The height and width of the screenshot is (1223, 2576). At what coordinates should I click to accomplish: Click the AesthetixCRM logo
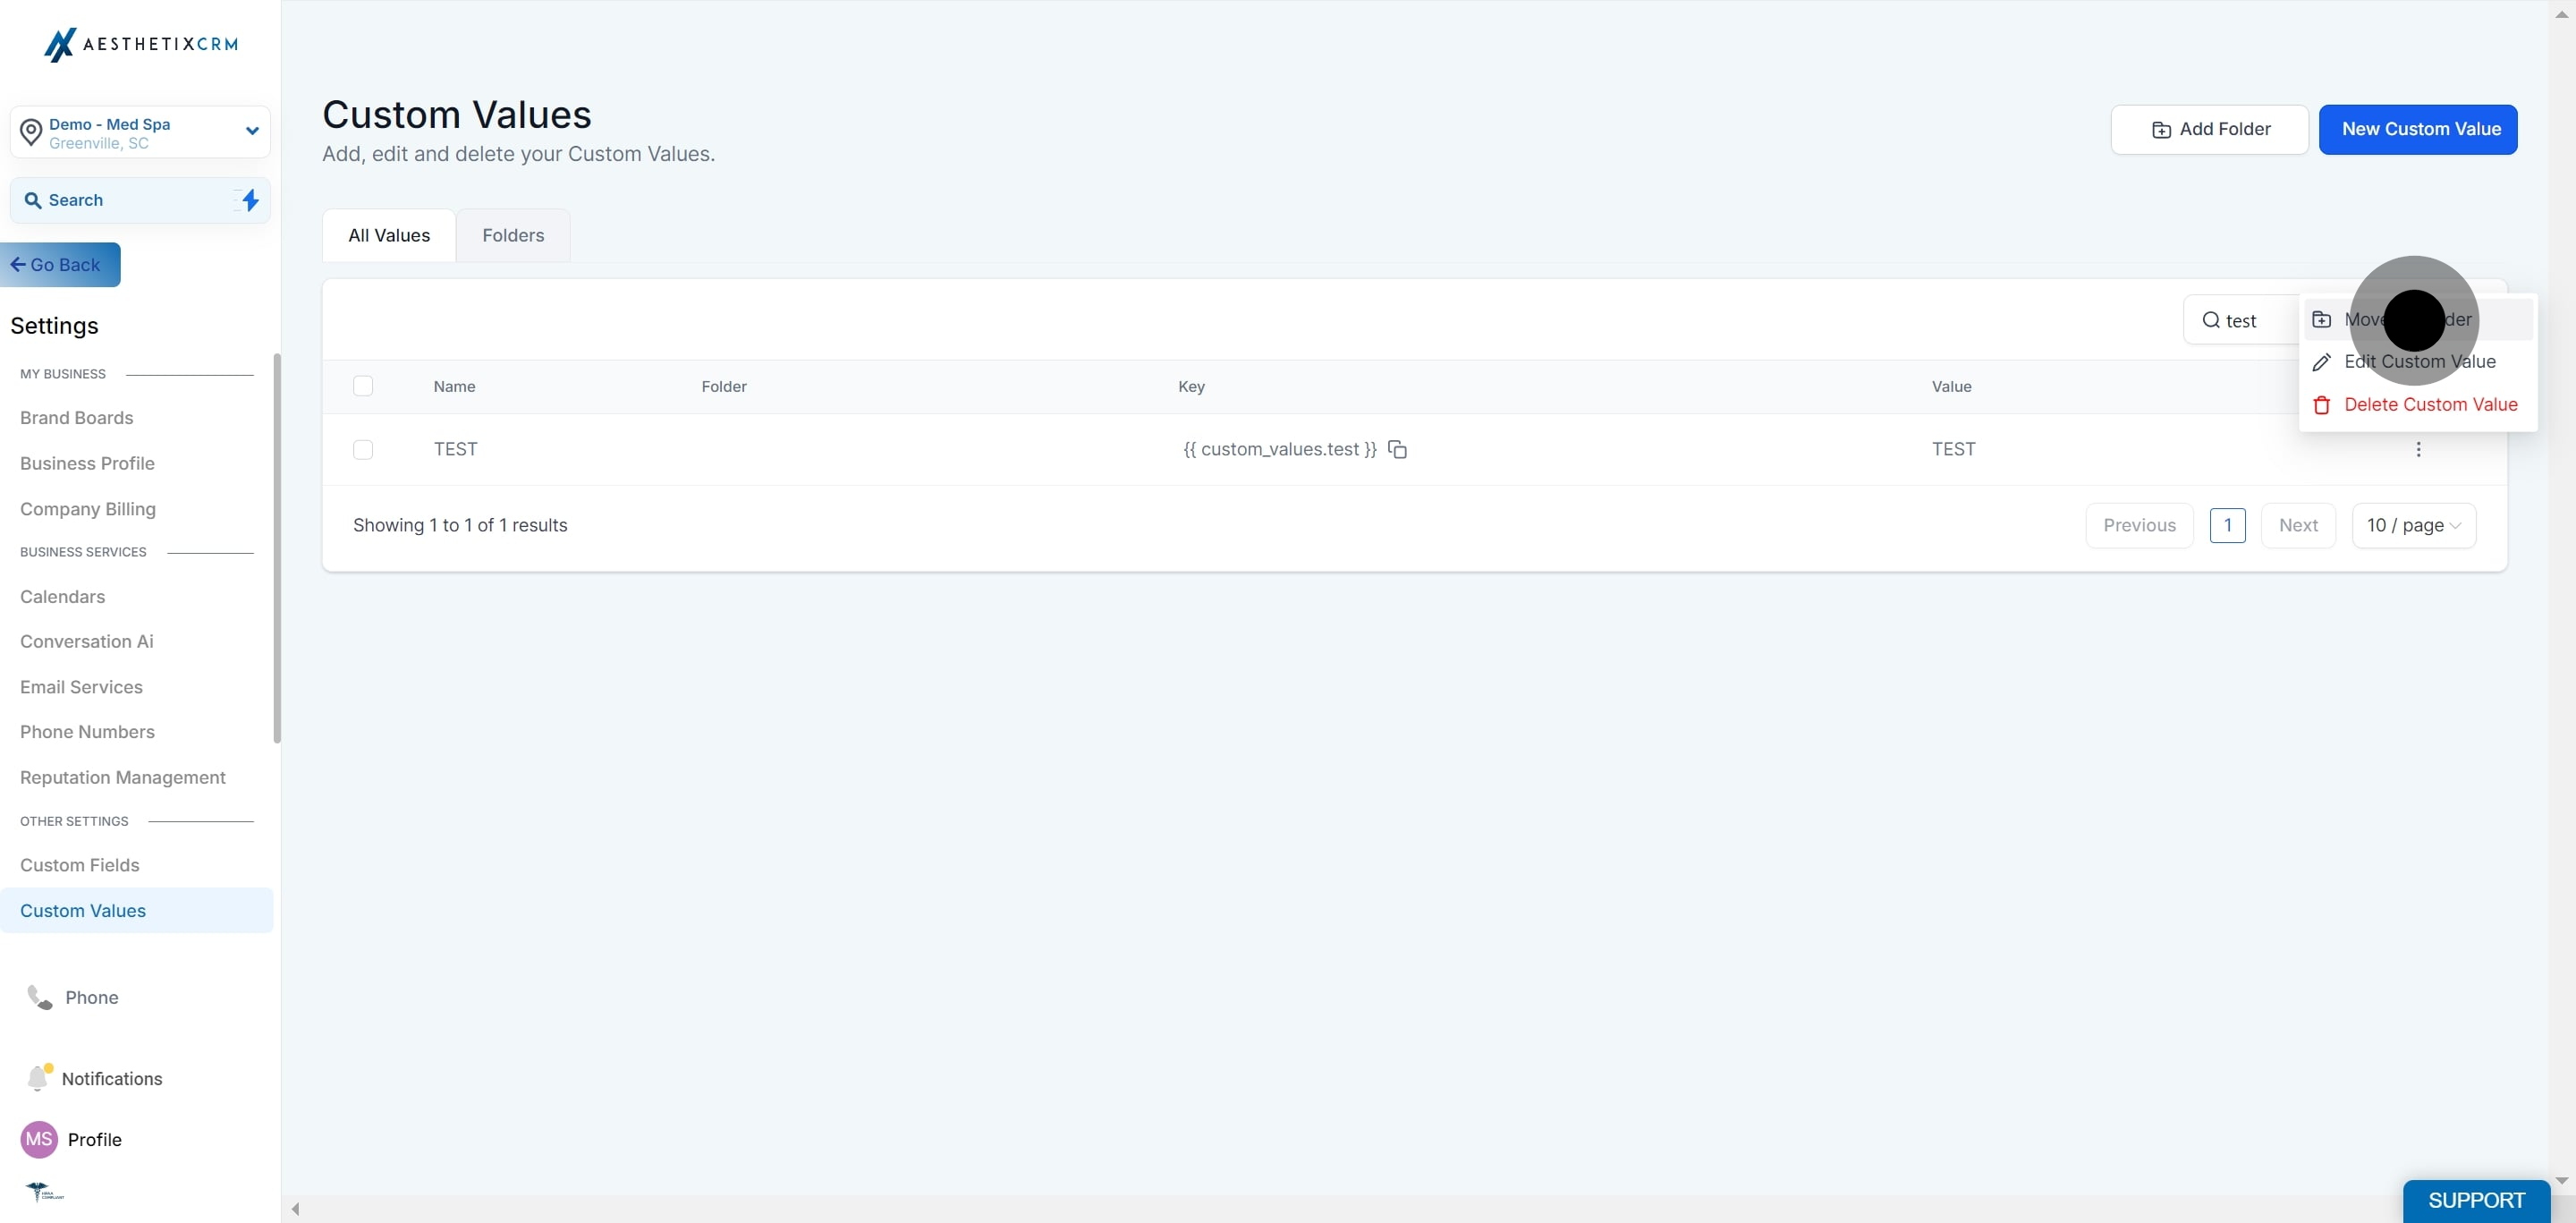pyautogui.click(x=141, y=44)
